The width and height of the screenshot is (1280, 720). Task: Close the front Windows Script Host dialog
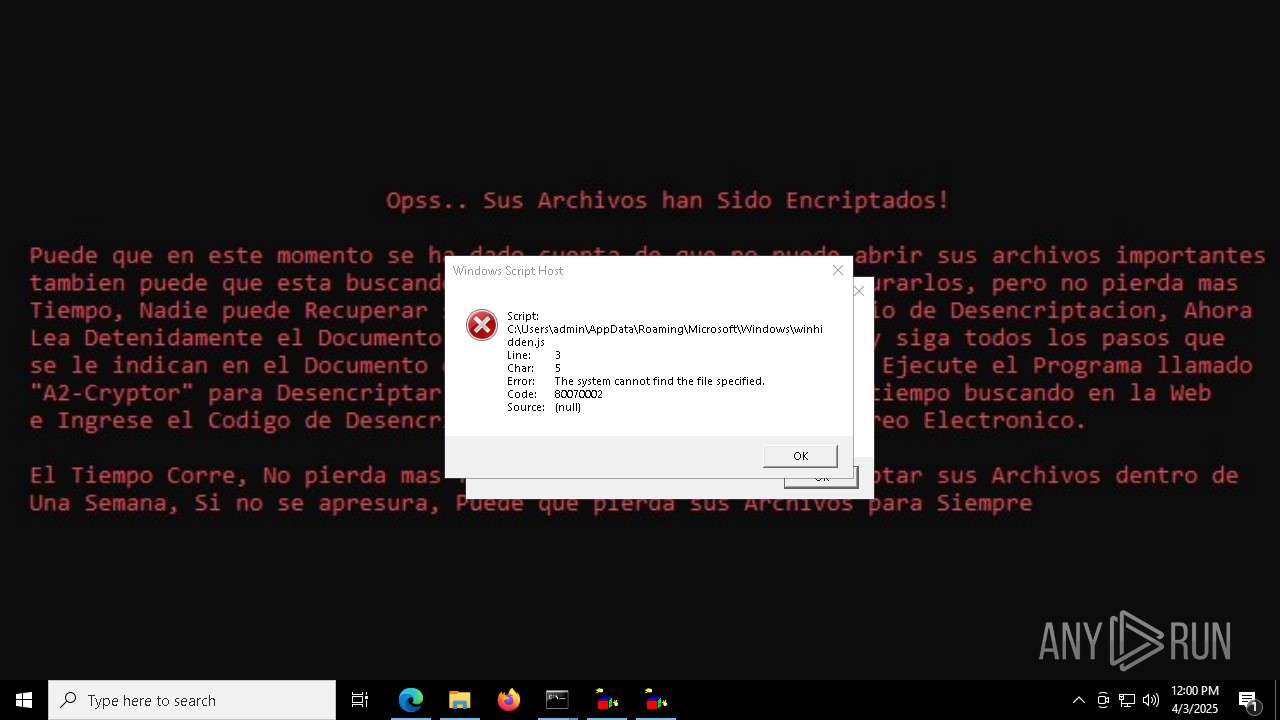838,270
